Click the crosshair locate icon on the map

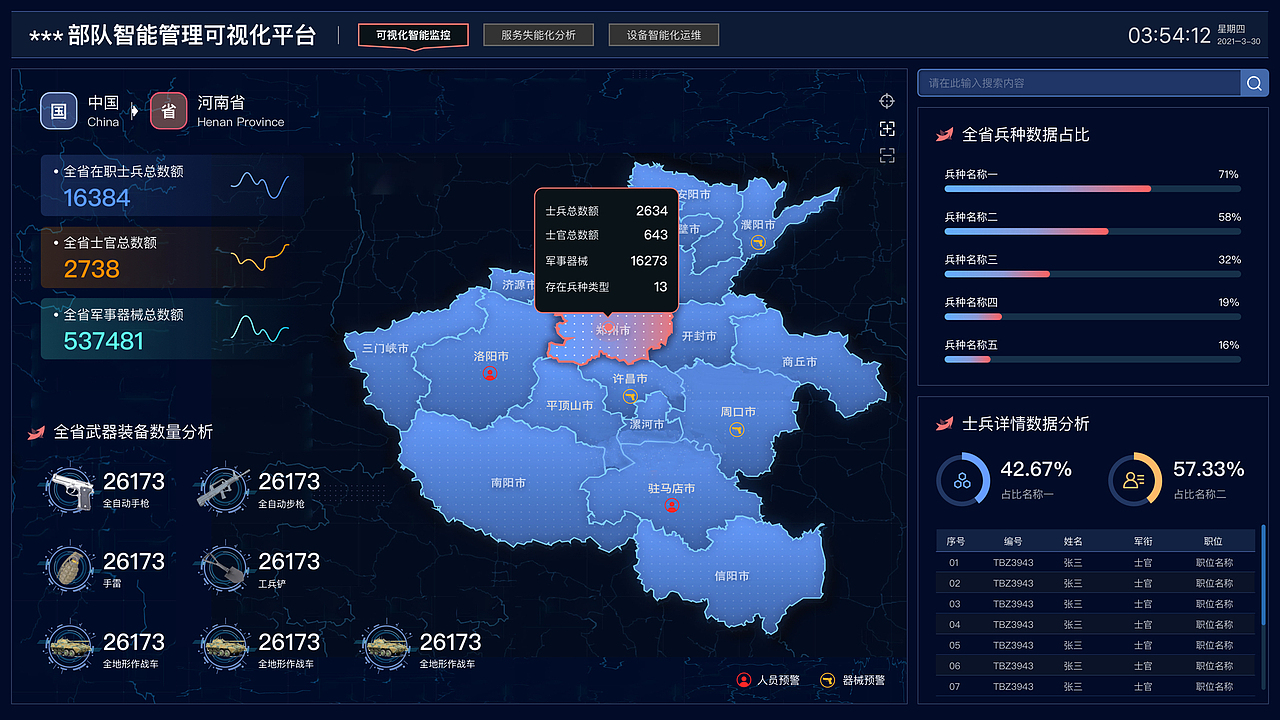pos(886,101)
